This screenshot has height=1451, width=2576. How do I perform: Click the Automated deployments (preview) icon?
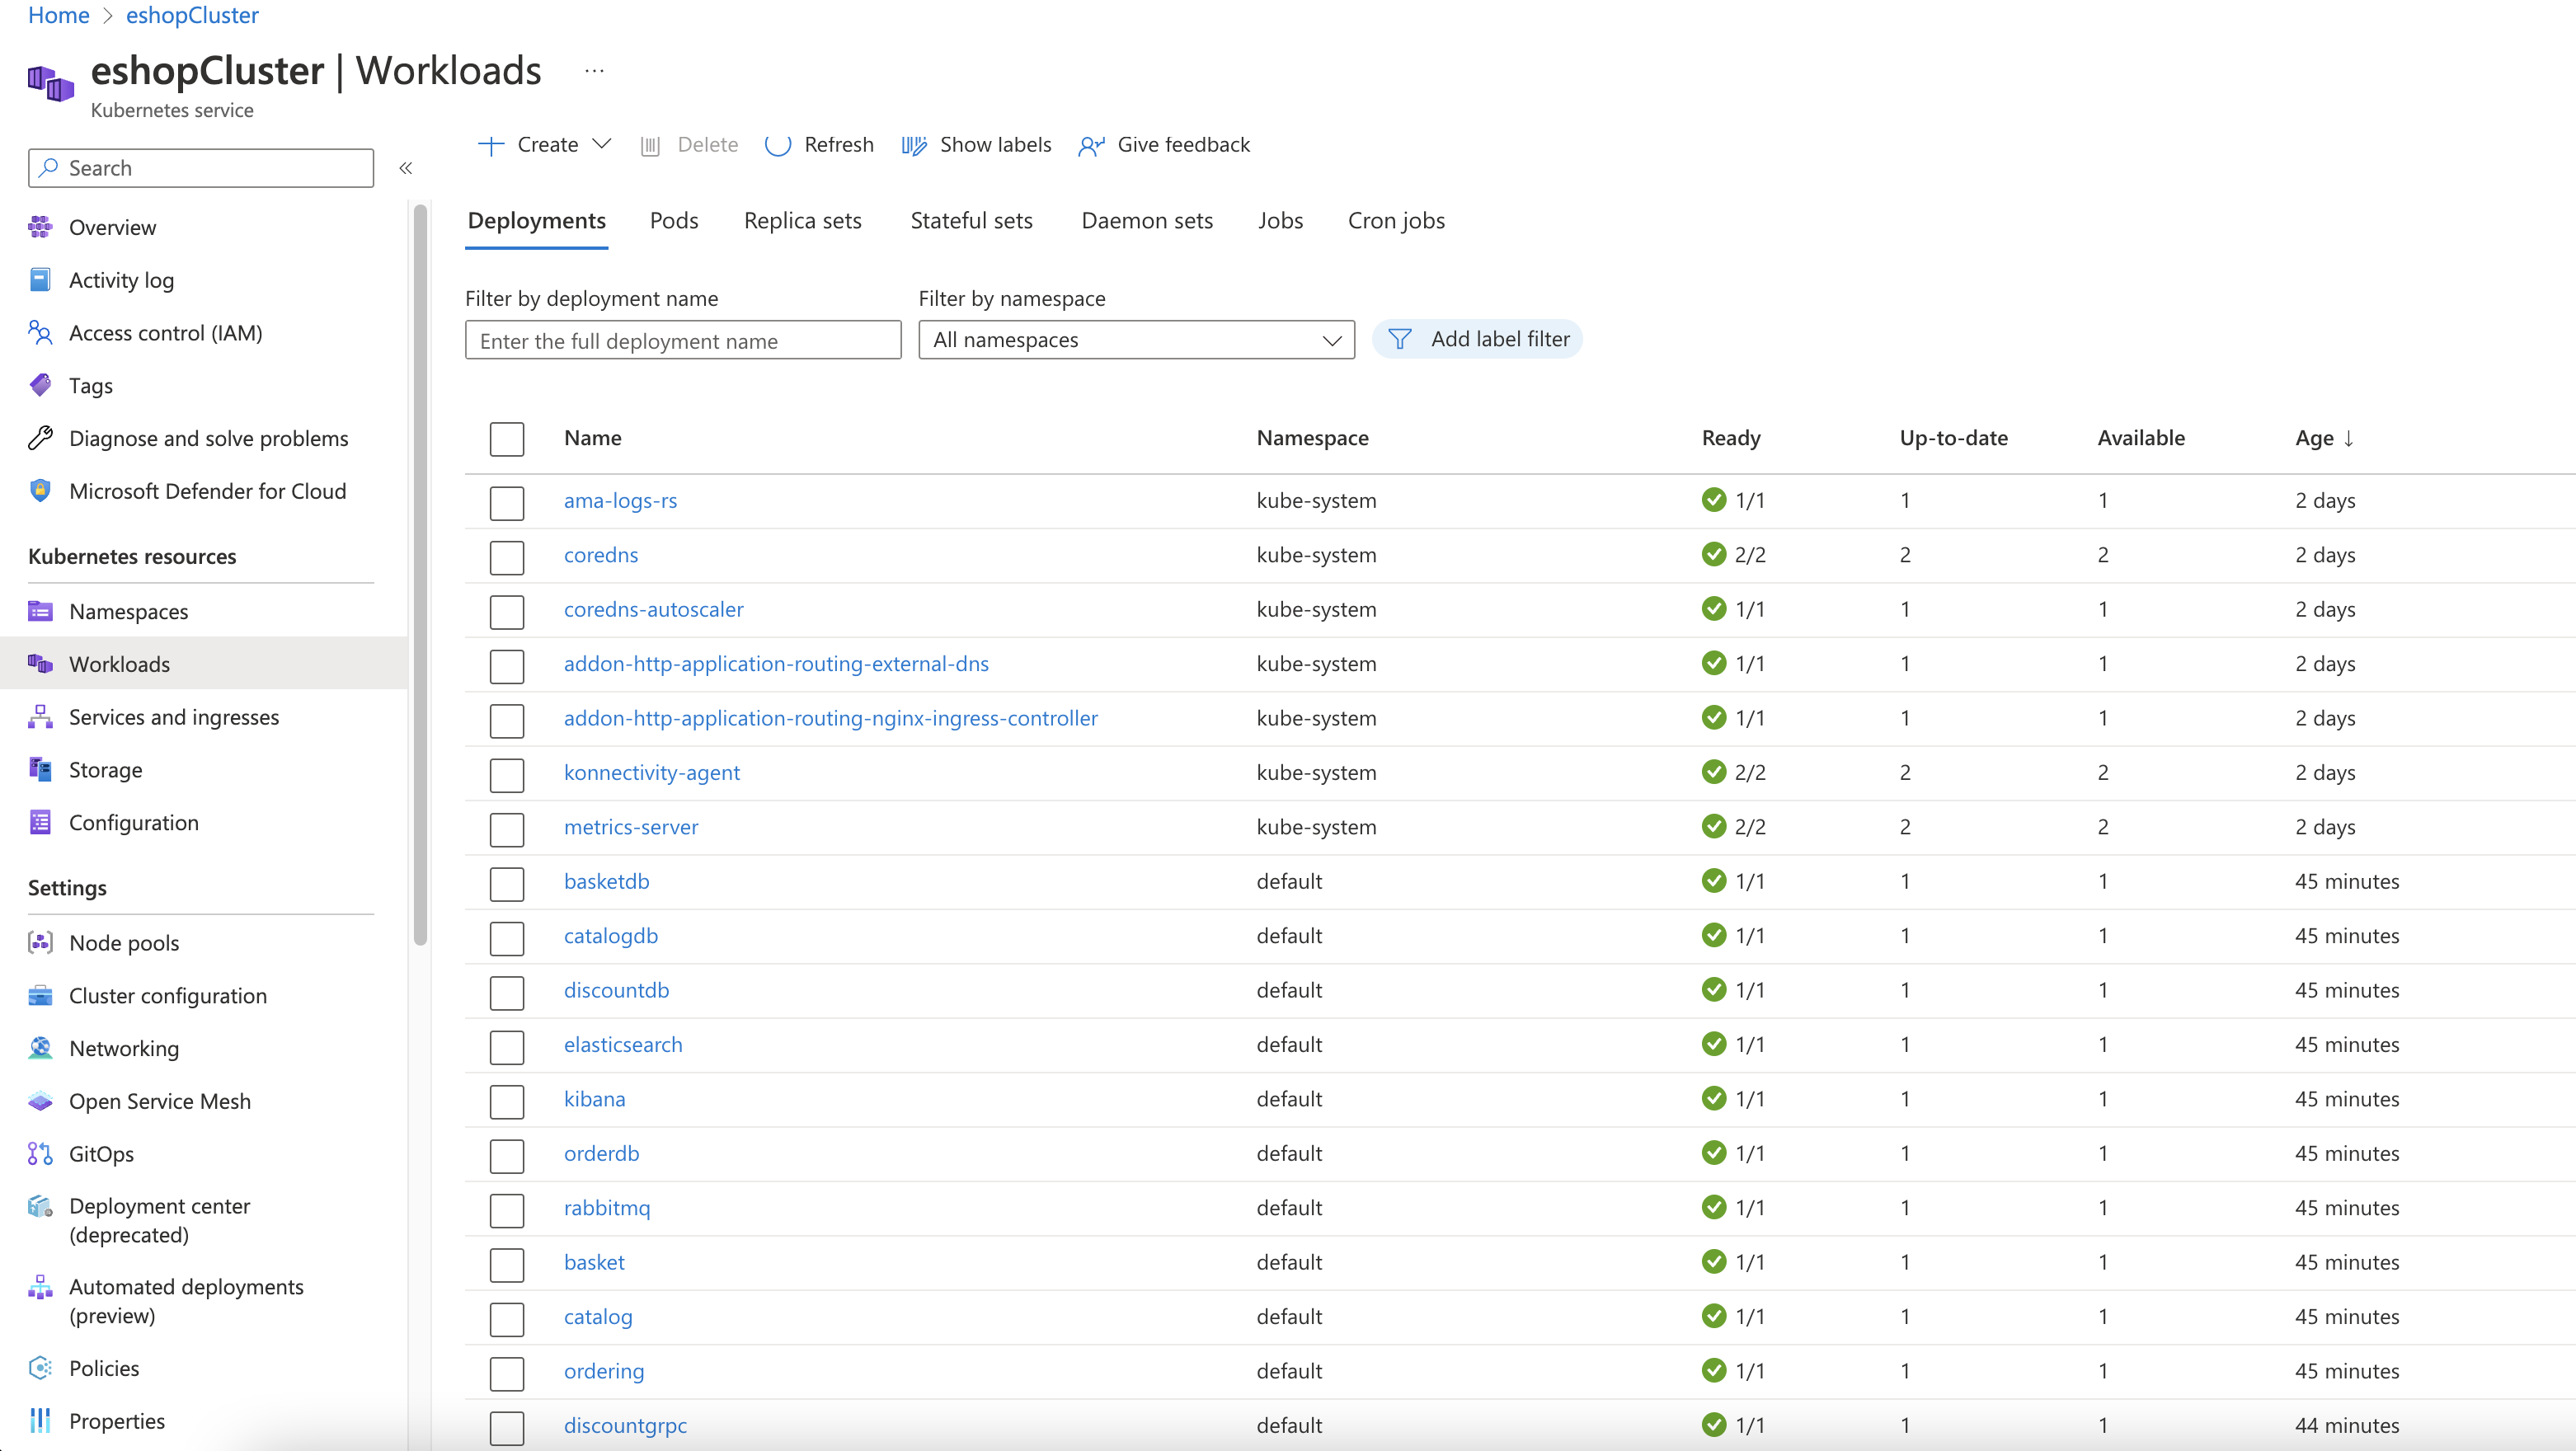[x=40, y=1287]
